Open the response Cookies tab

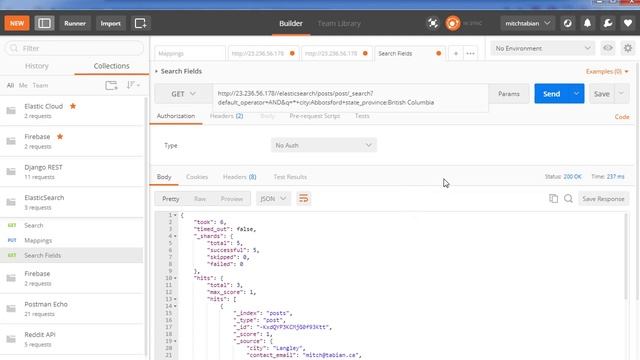point(197,177)
